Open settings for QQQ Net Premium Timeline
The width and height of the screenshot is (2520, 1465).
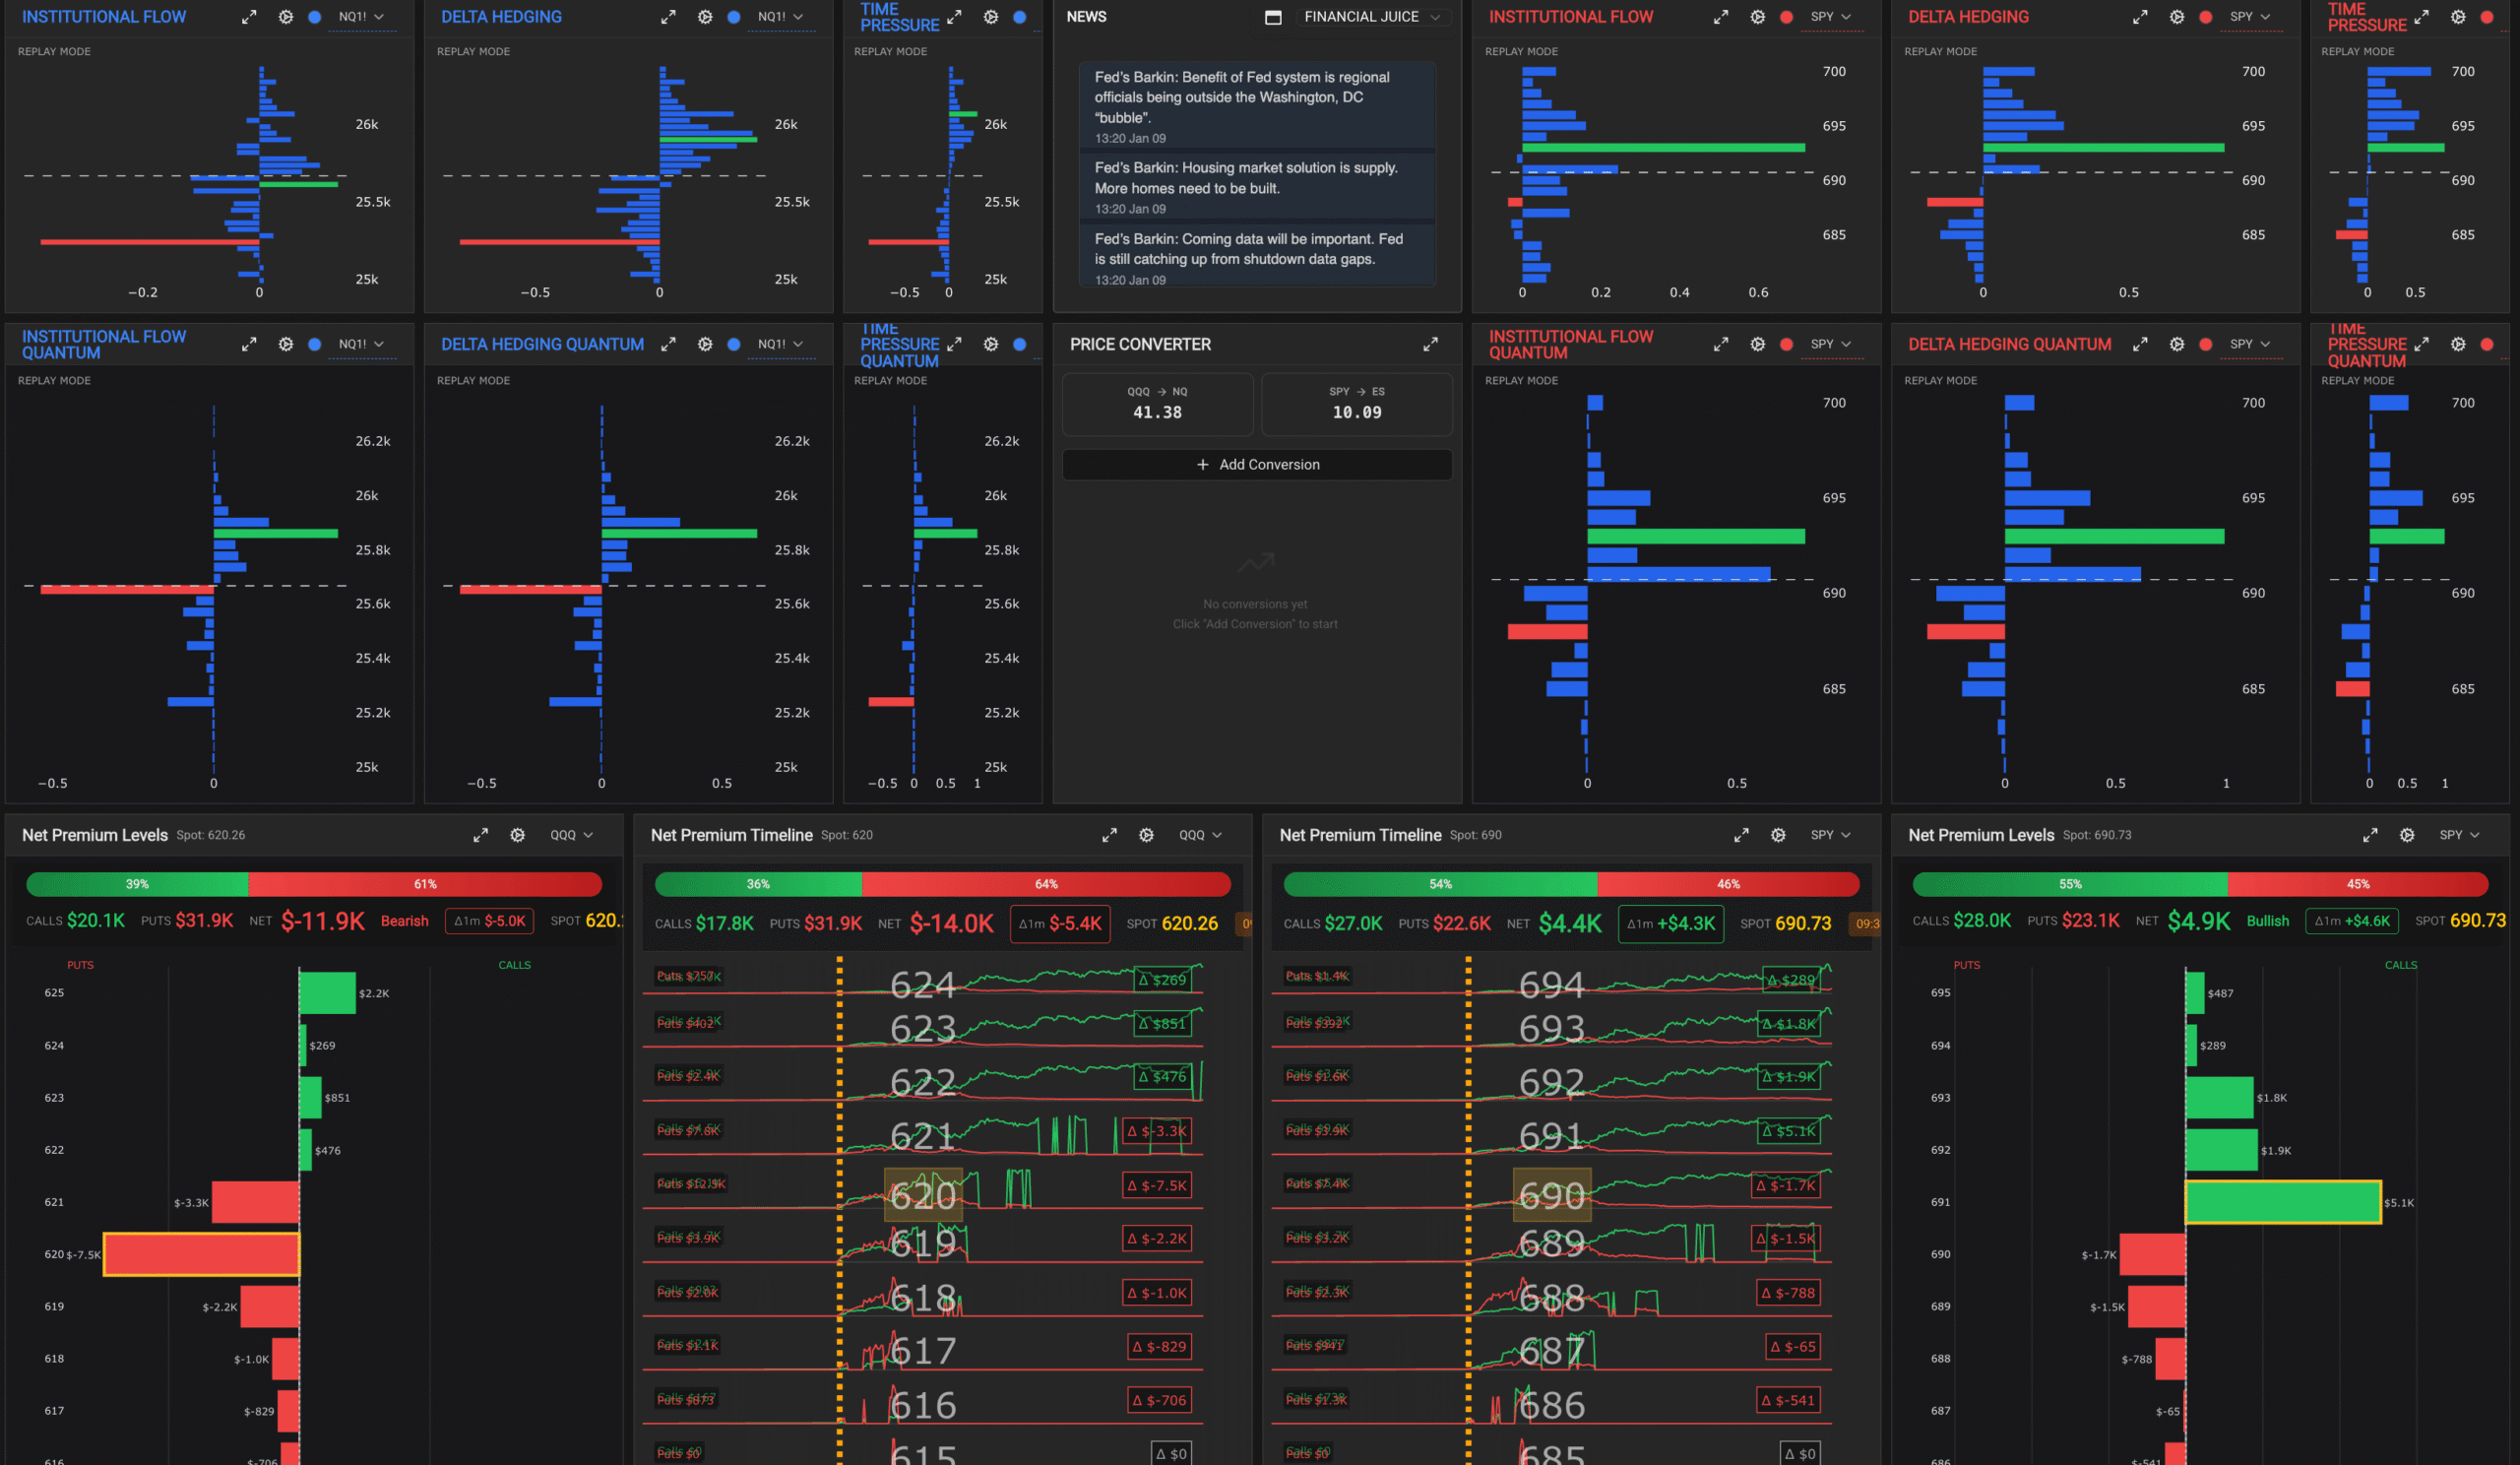tap(1147, 835)
